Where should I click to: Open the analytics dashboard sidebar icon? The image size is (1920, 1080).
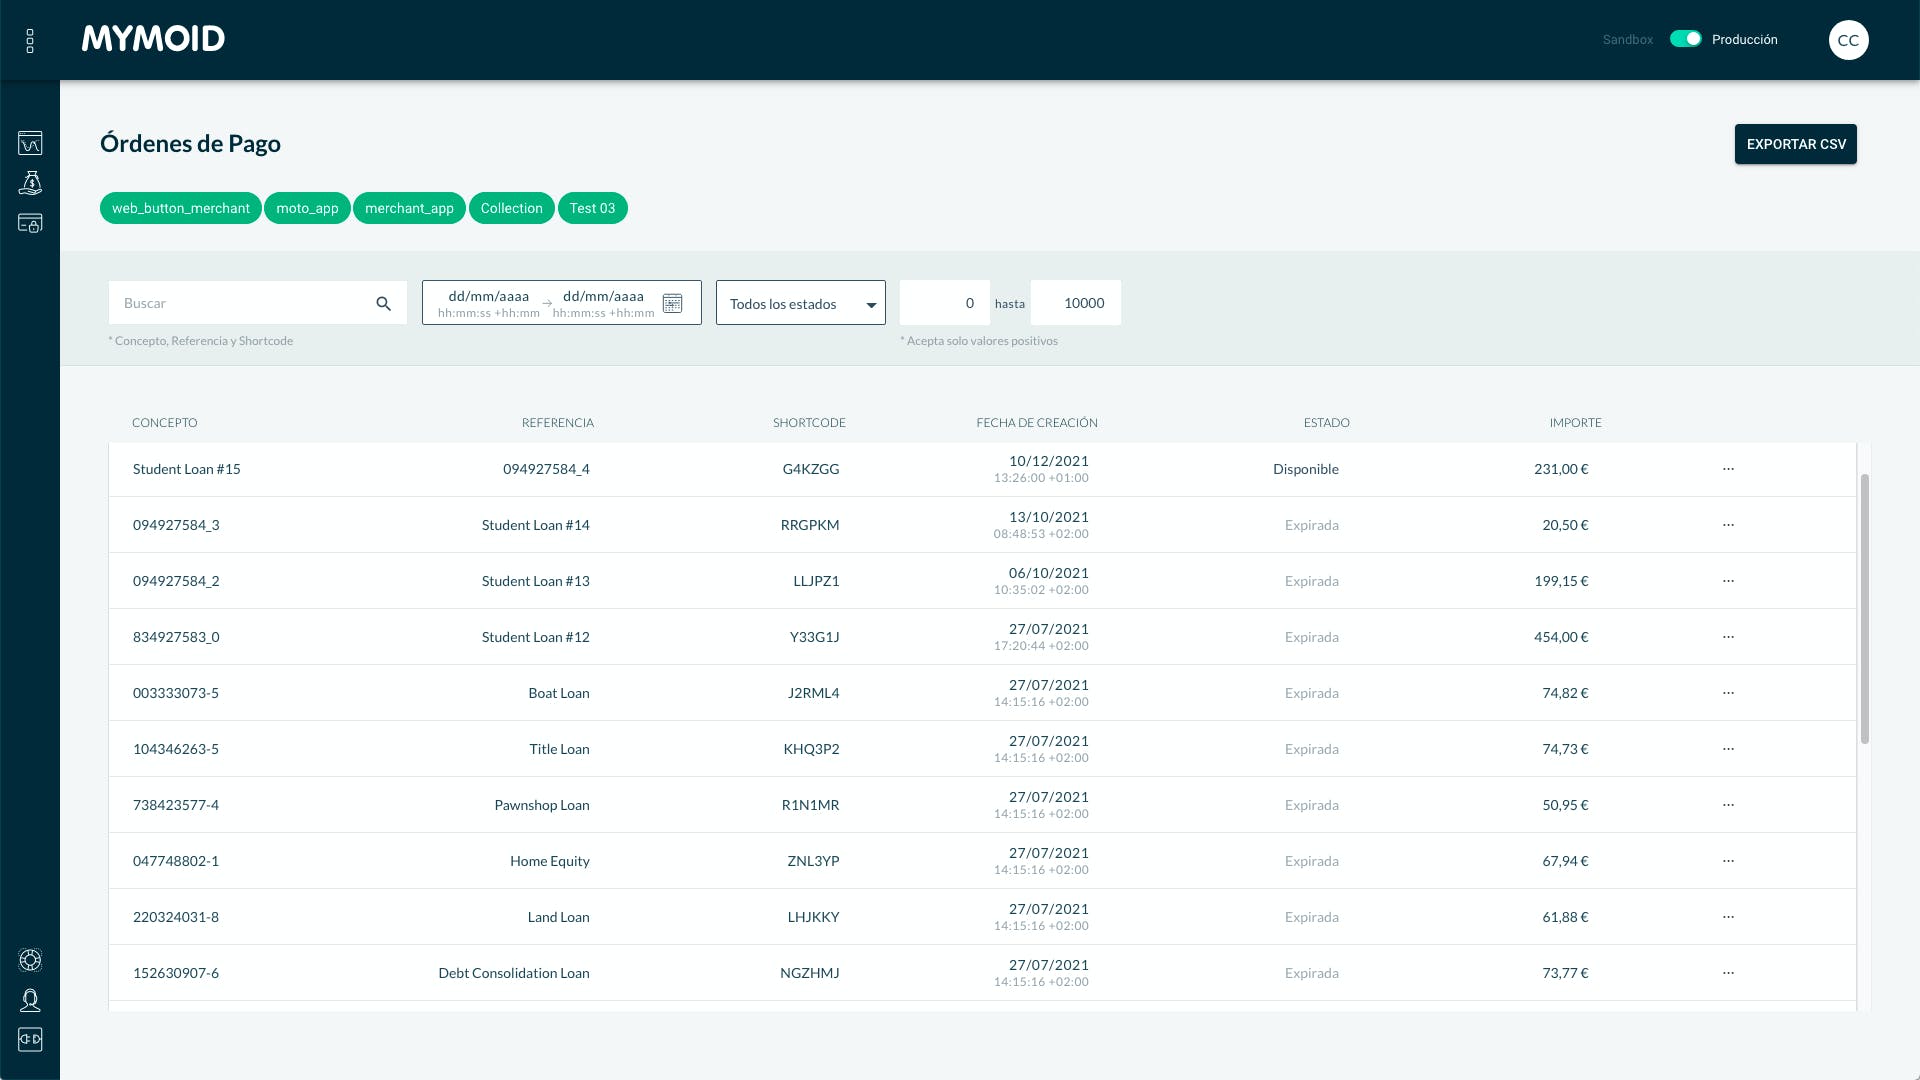[x=30, y=143]
